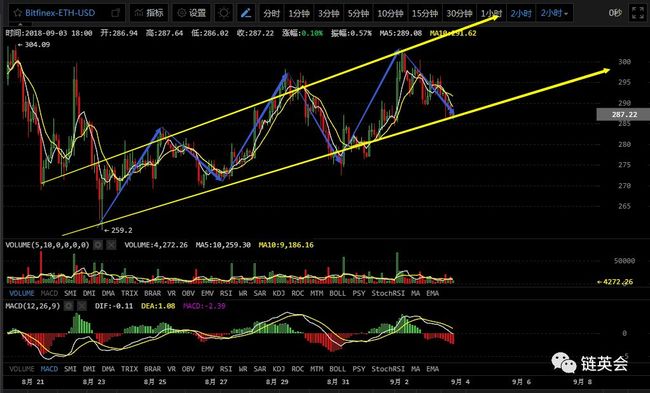Open the Bitfinex-ETH-USD pair selector

(x=60, y=13)
